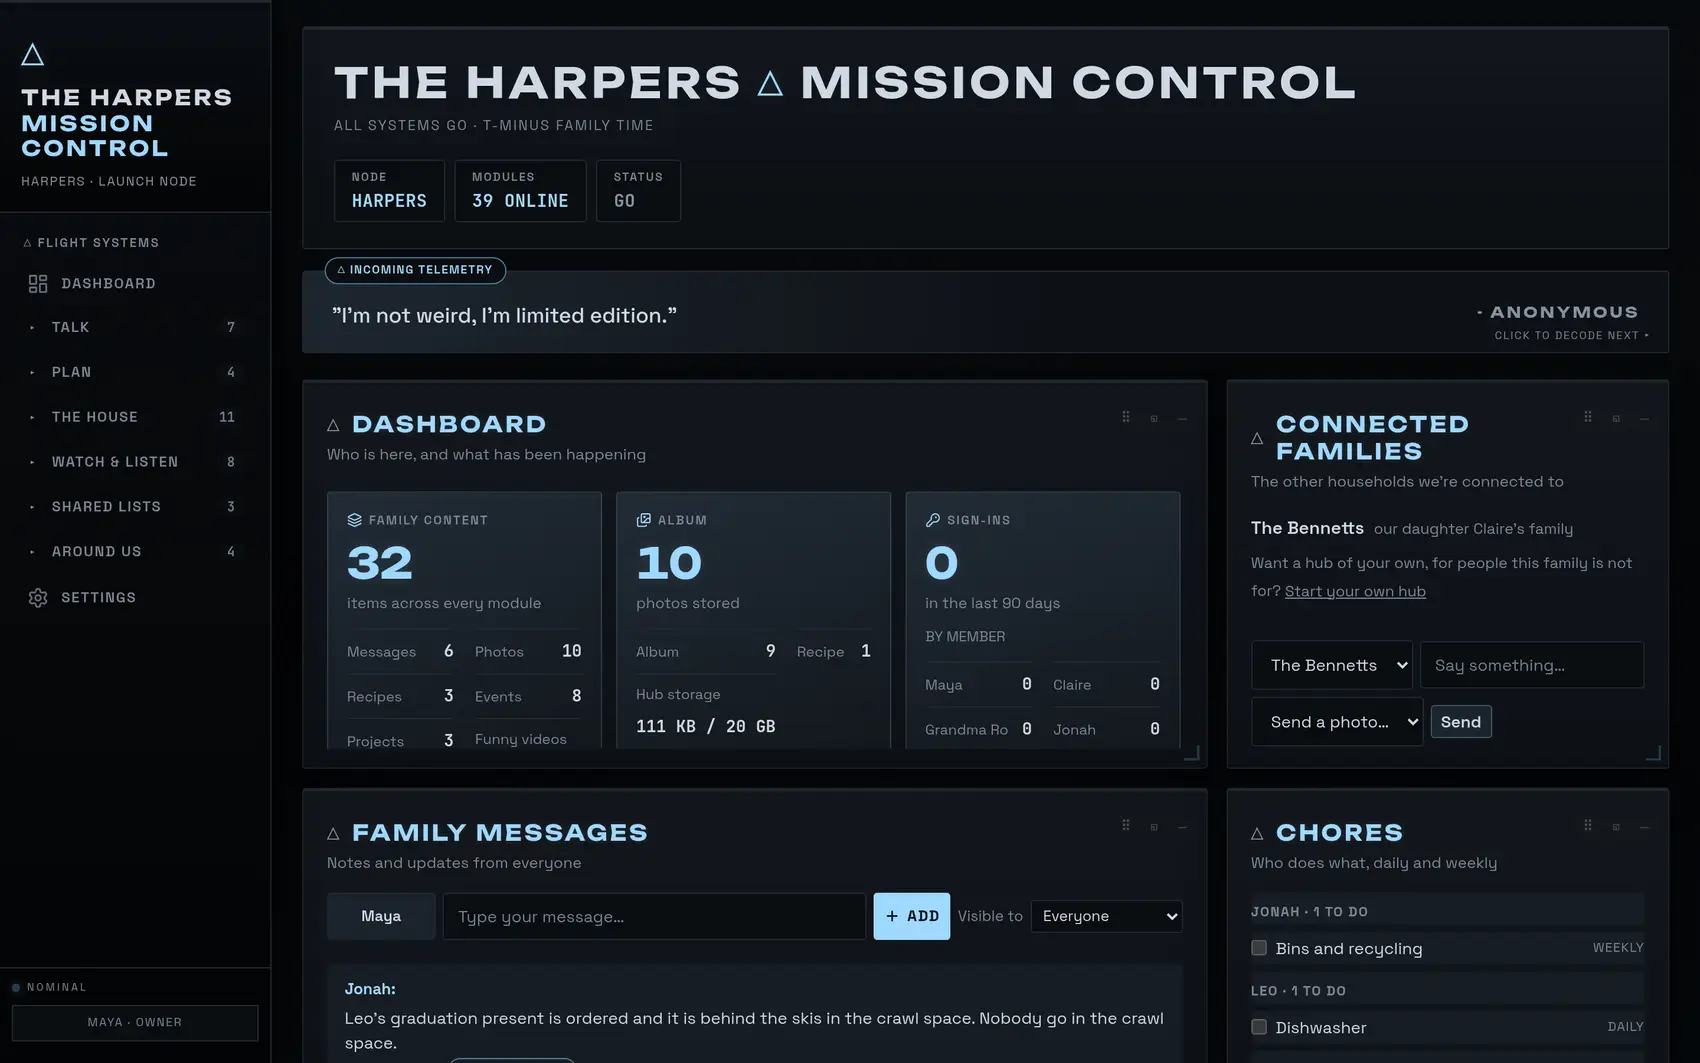Open the Send a photo dropdown

pyautogui.click(x=1337, y=722)
